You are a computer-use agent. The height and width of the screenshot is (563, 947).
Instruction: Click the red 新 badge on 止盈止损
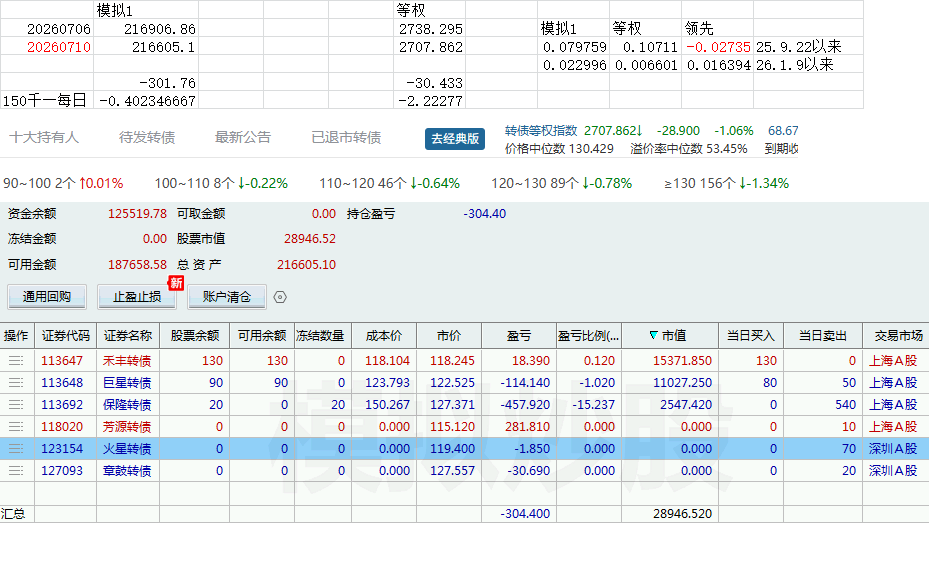click(x=176, y=283)
